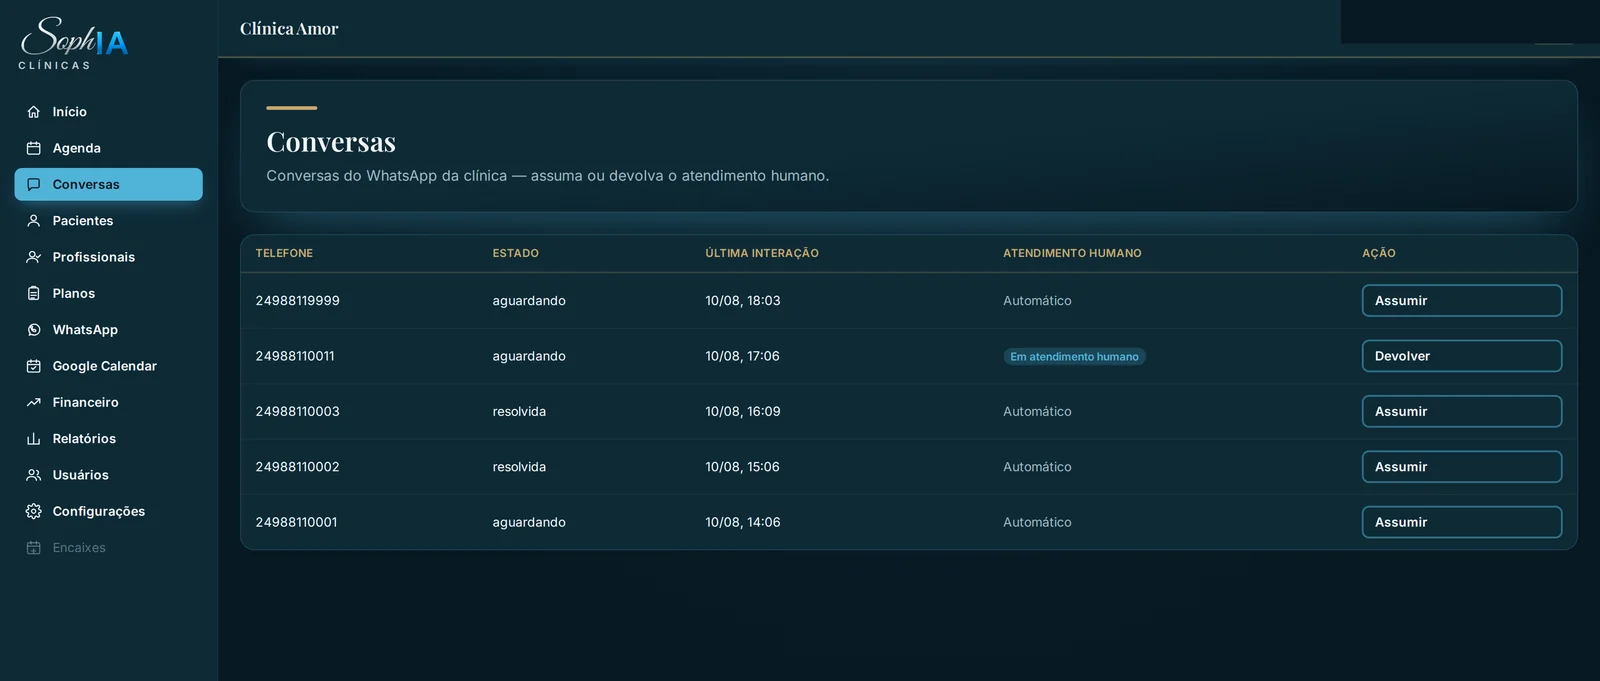Click the Planos document icon

pyautogui.click(x=33, y=293)
